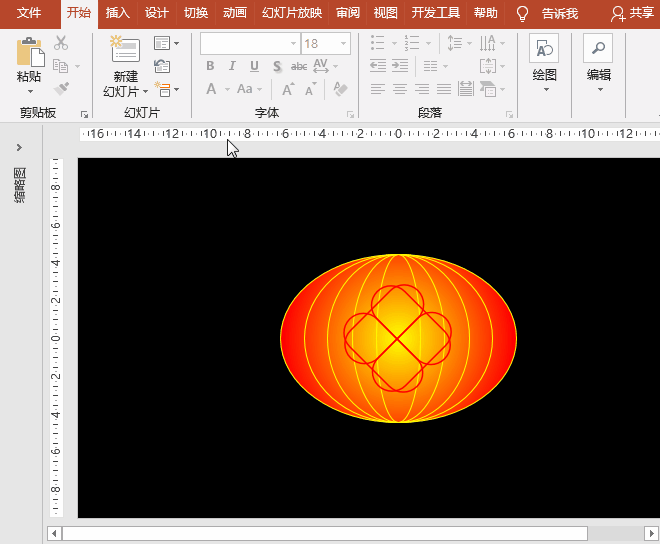Click the Columns icon
This screenshot has width=660, height=544.
tap(430, 66)
